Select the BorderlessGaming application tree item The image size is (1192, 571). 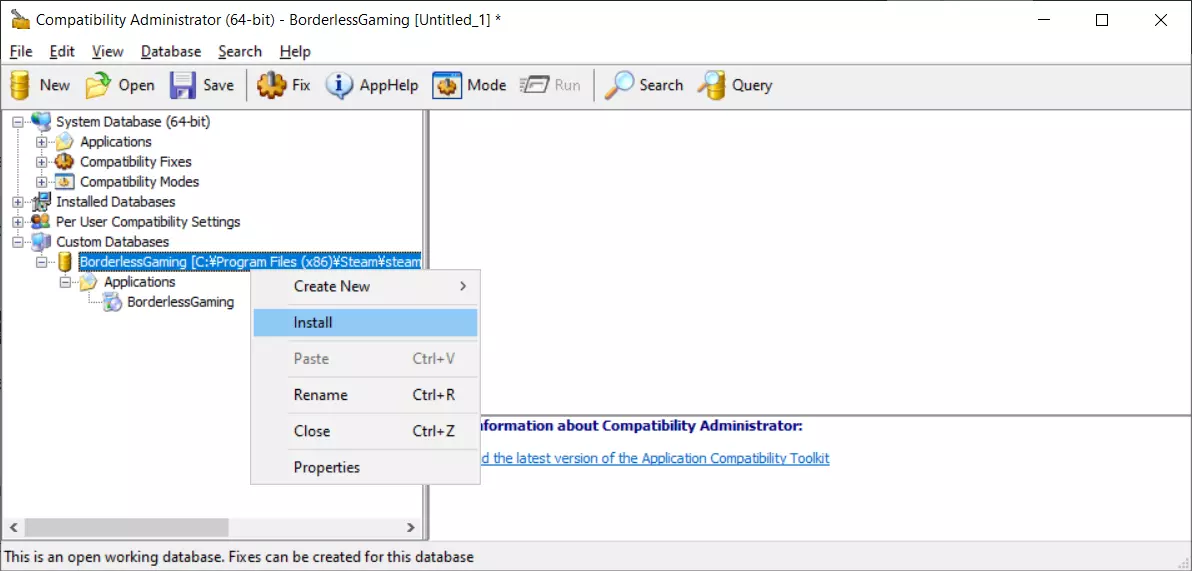coord(180,303)
